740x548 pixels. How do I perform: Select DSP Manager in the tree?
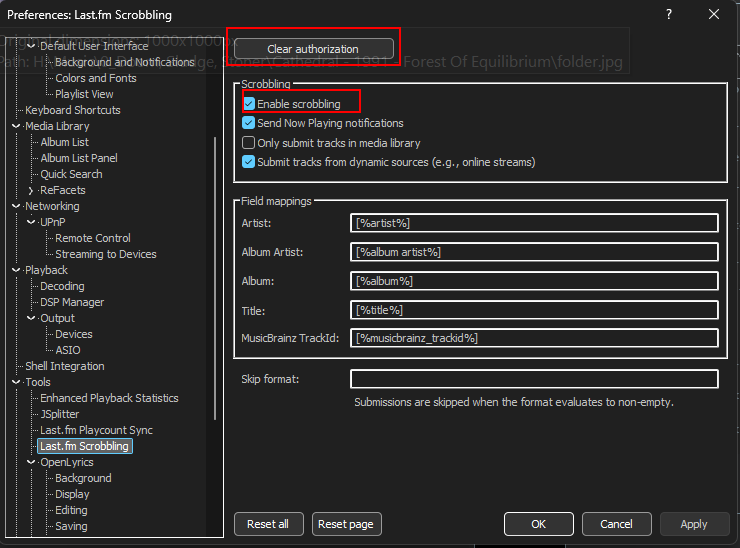click(x=72, y=302)
